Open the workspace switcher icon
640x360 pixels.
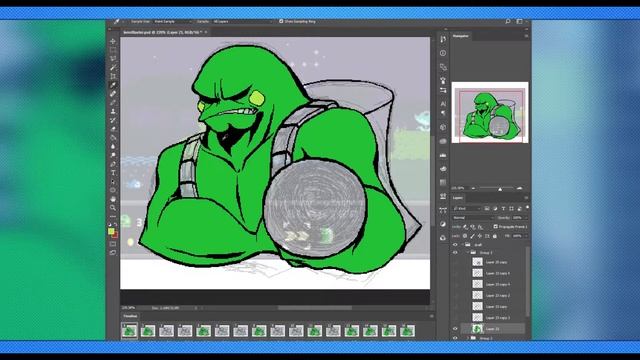(520, 21)
